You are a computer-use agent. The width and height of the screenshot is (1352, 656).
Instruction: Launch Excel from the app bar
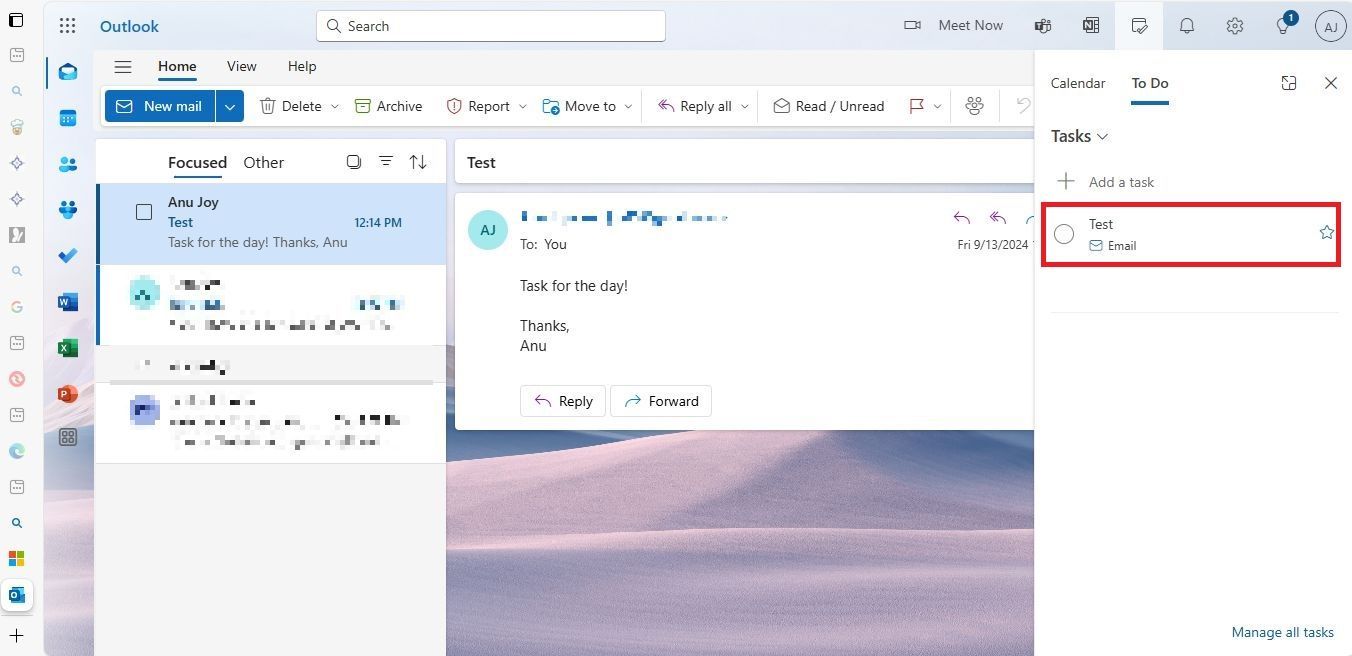[68, 348]
